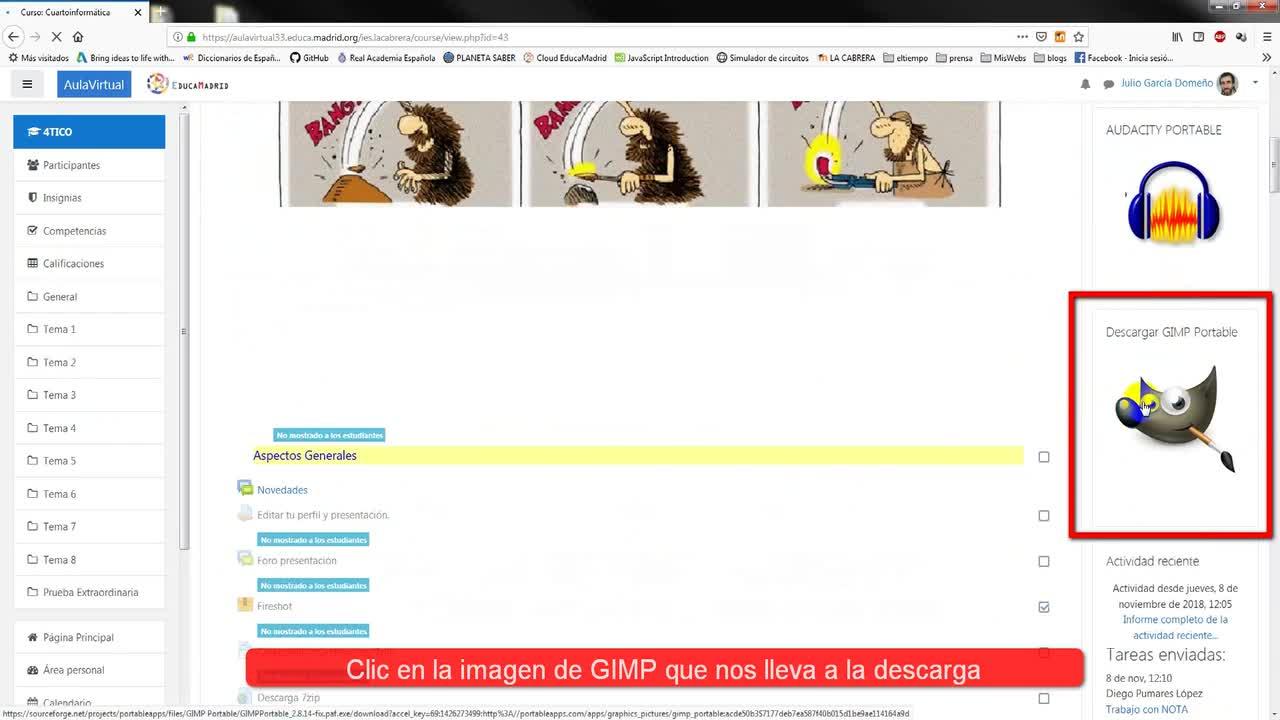Open the browser home page icon
The height and width of the screenshot is (720, 1280).
(x=78, y=37)
